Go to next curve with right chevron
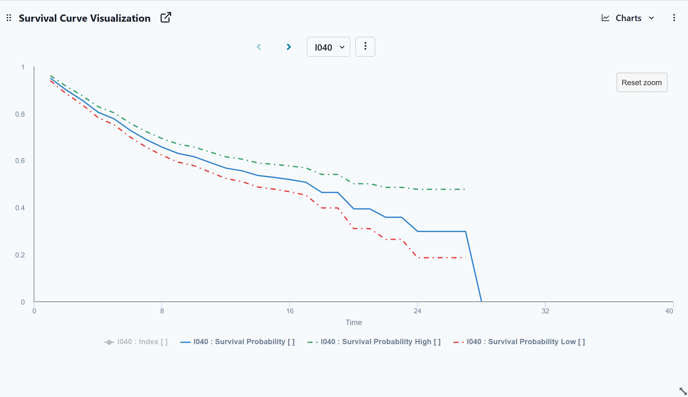 (x=288, y=47)
